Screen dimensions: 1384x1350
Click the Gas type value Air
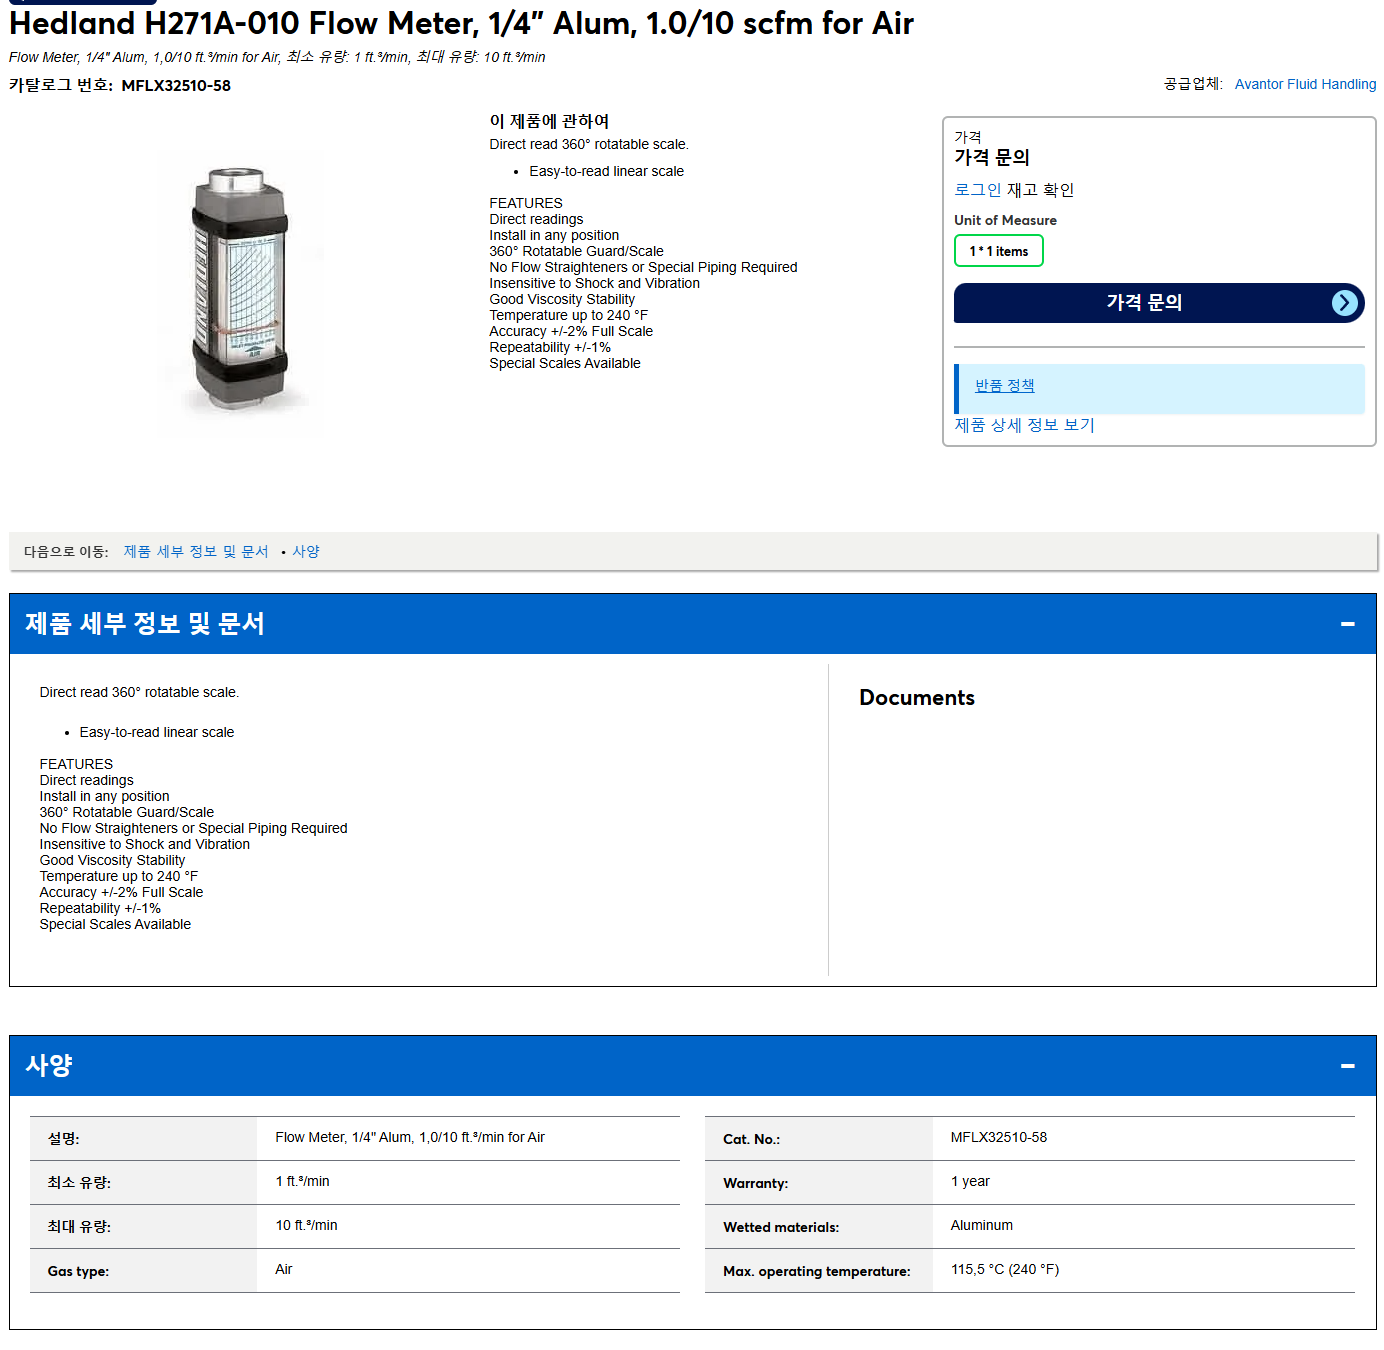click(284, 1270)
